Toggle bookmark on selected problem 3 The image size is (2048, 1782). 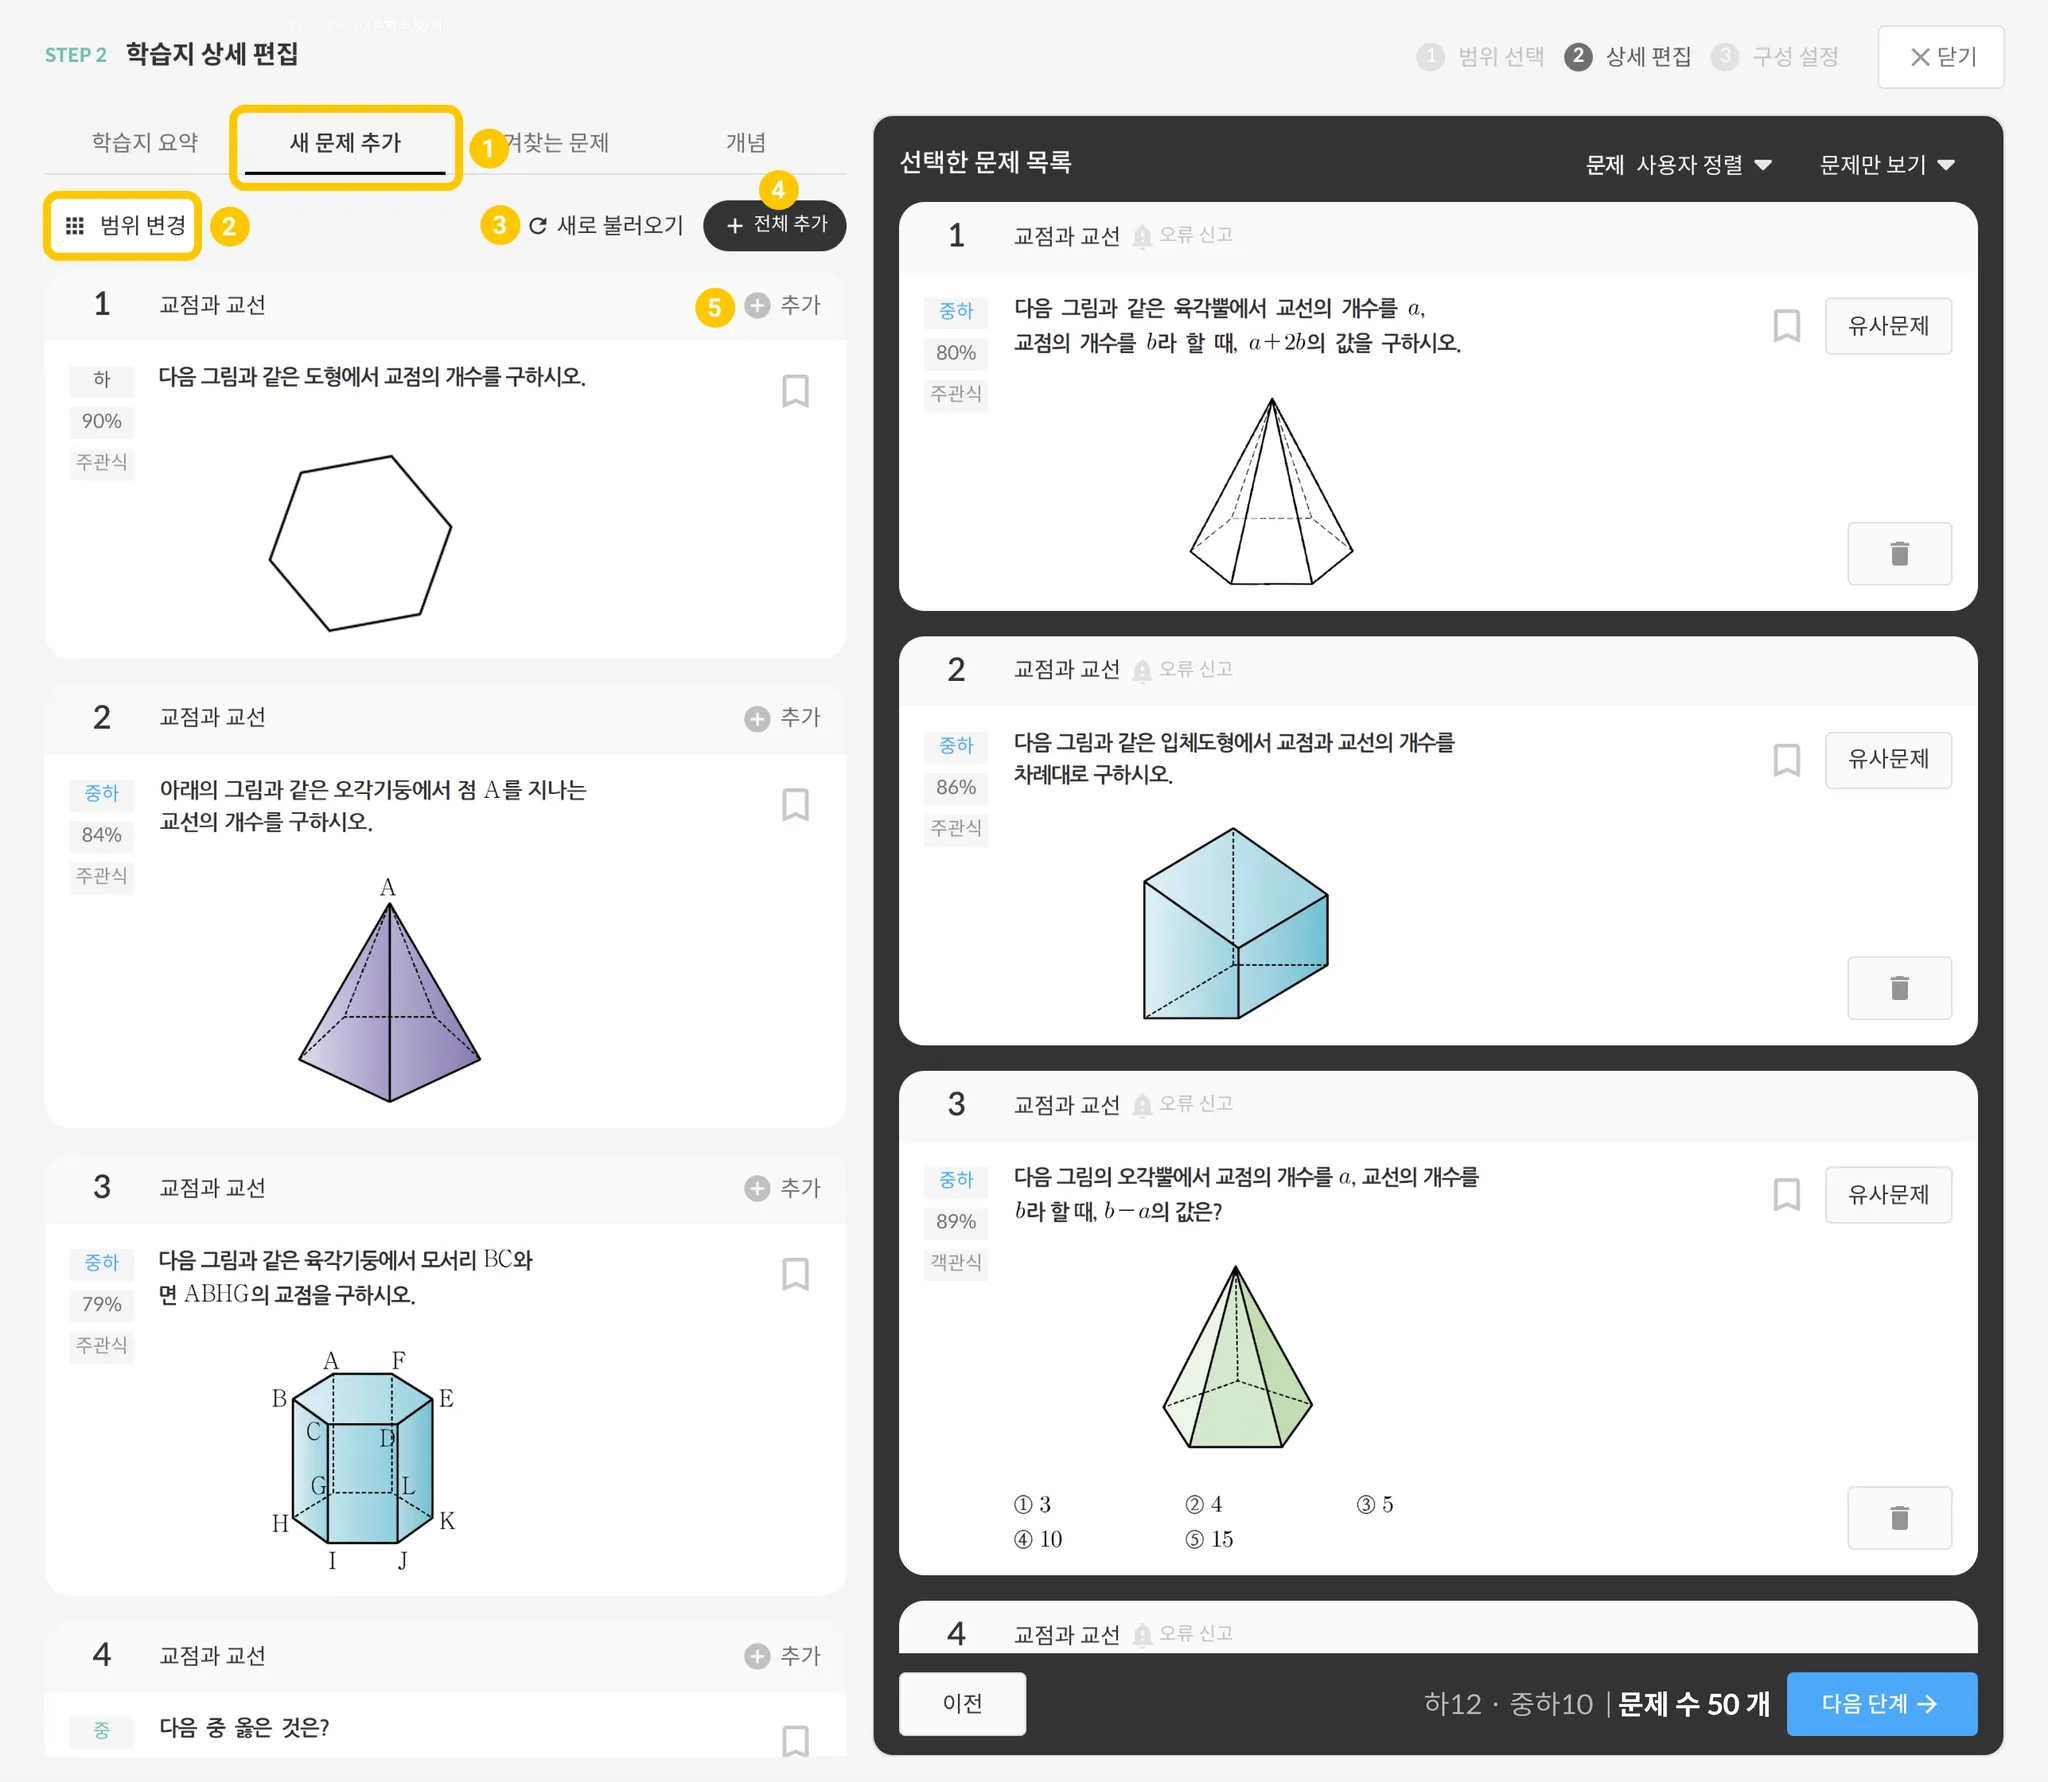coord(1786,1194)
